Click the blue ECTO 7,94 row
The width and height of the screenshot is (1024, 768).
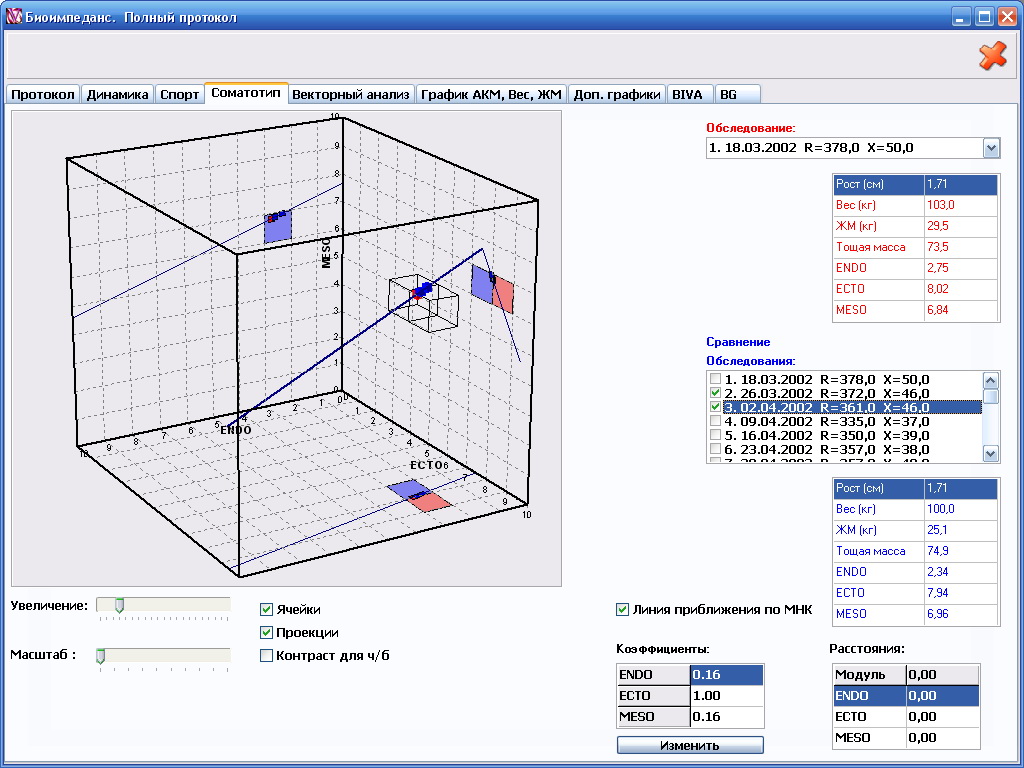pyautogui.click(x=916, y=592)
